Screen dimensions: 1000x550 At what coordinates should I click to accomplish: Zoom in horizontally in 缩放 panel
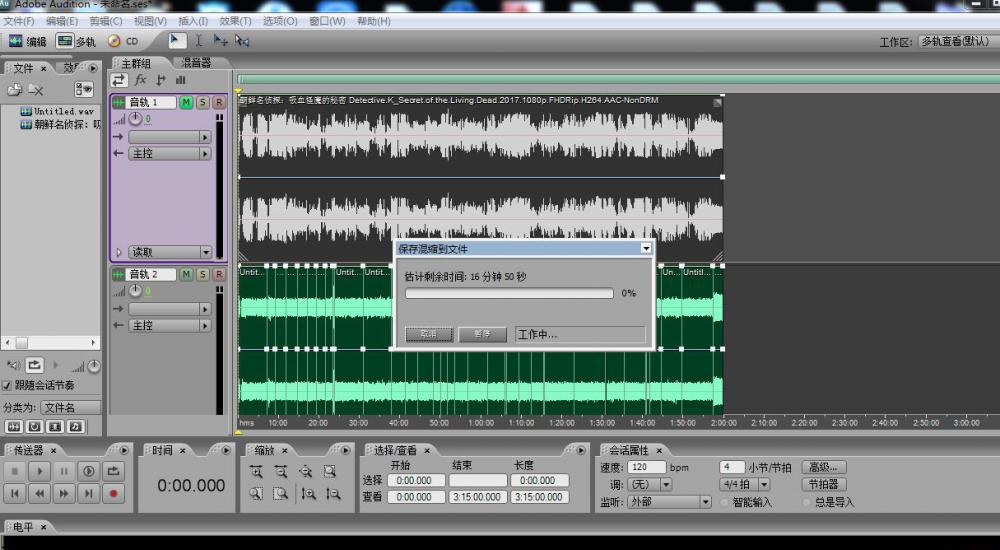point(256,472)
